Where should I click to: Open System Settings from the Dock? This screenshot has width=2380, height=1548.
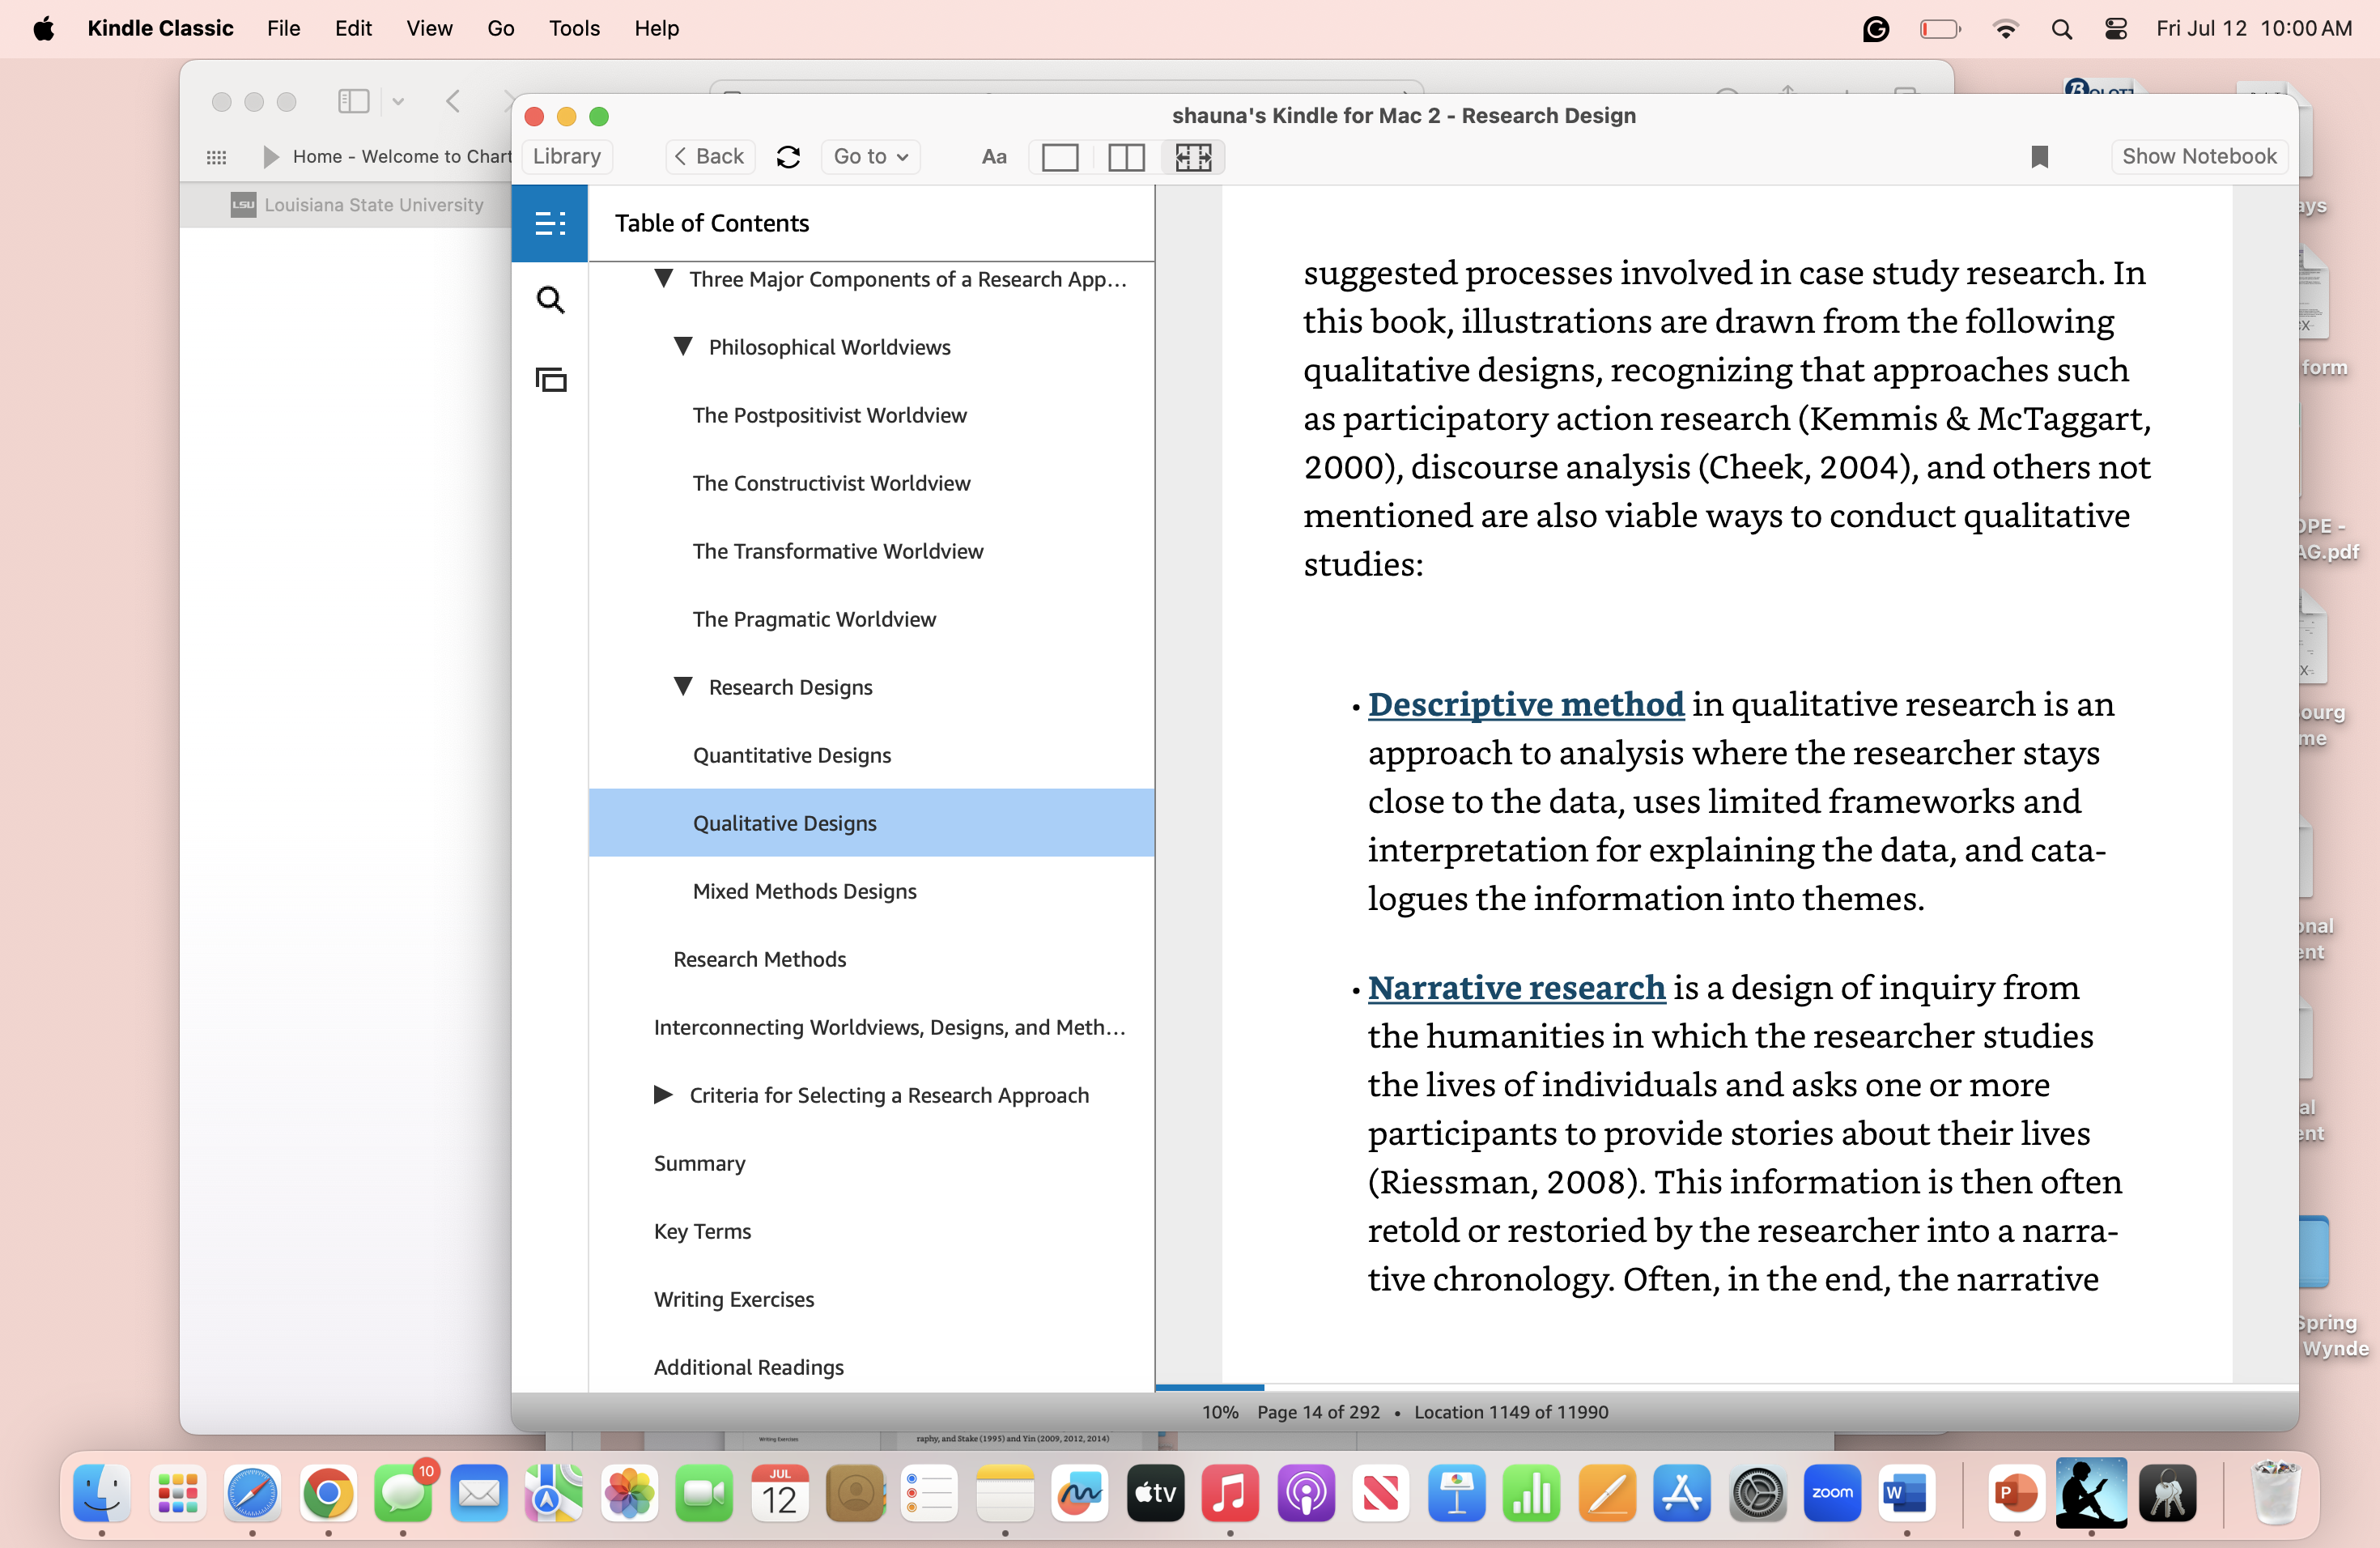[1757, 1494]
